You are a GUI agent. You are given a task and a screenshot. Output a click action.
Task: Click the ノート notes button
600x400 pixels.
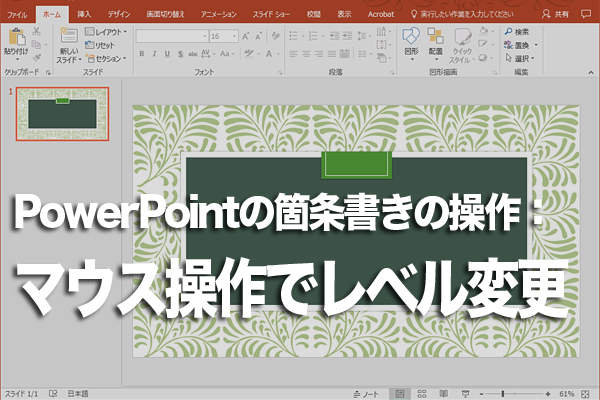click(x=366, y=394)
